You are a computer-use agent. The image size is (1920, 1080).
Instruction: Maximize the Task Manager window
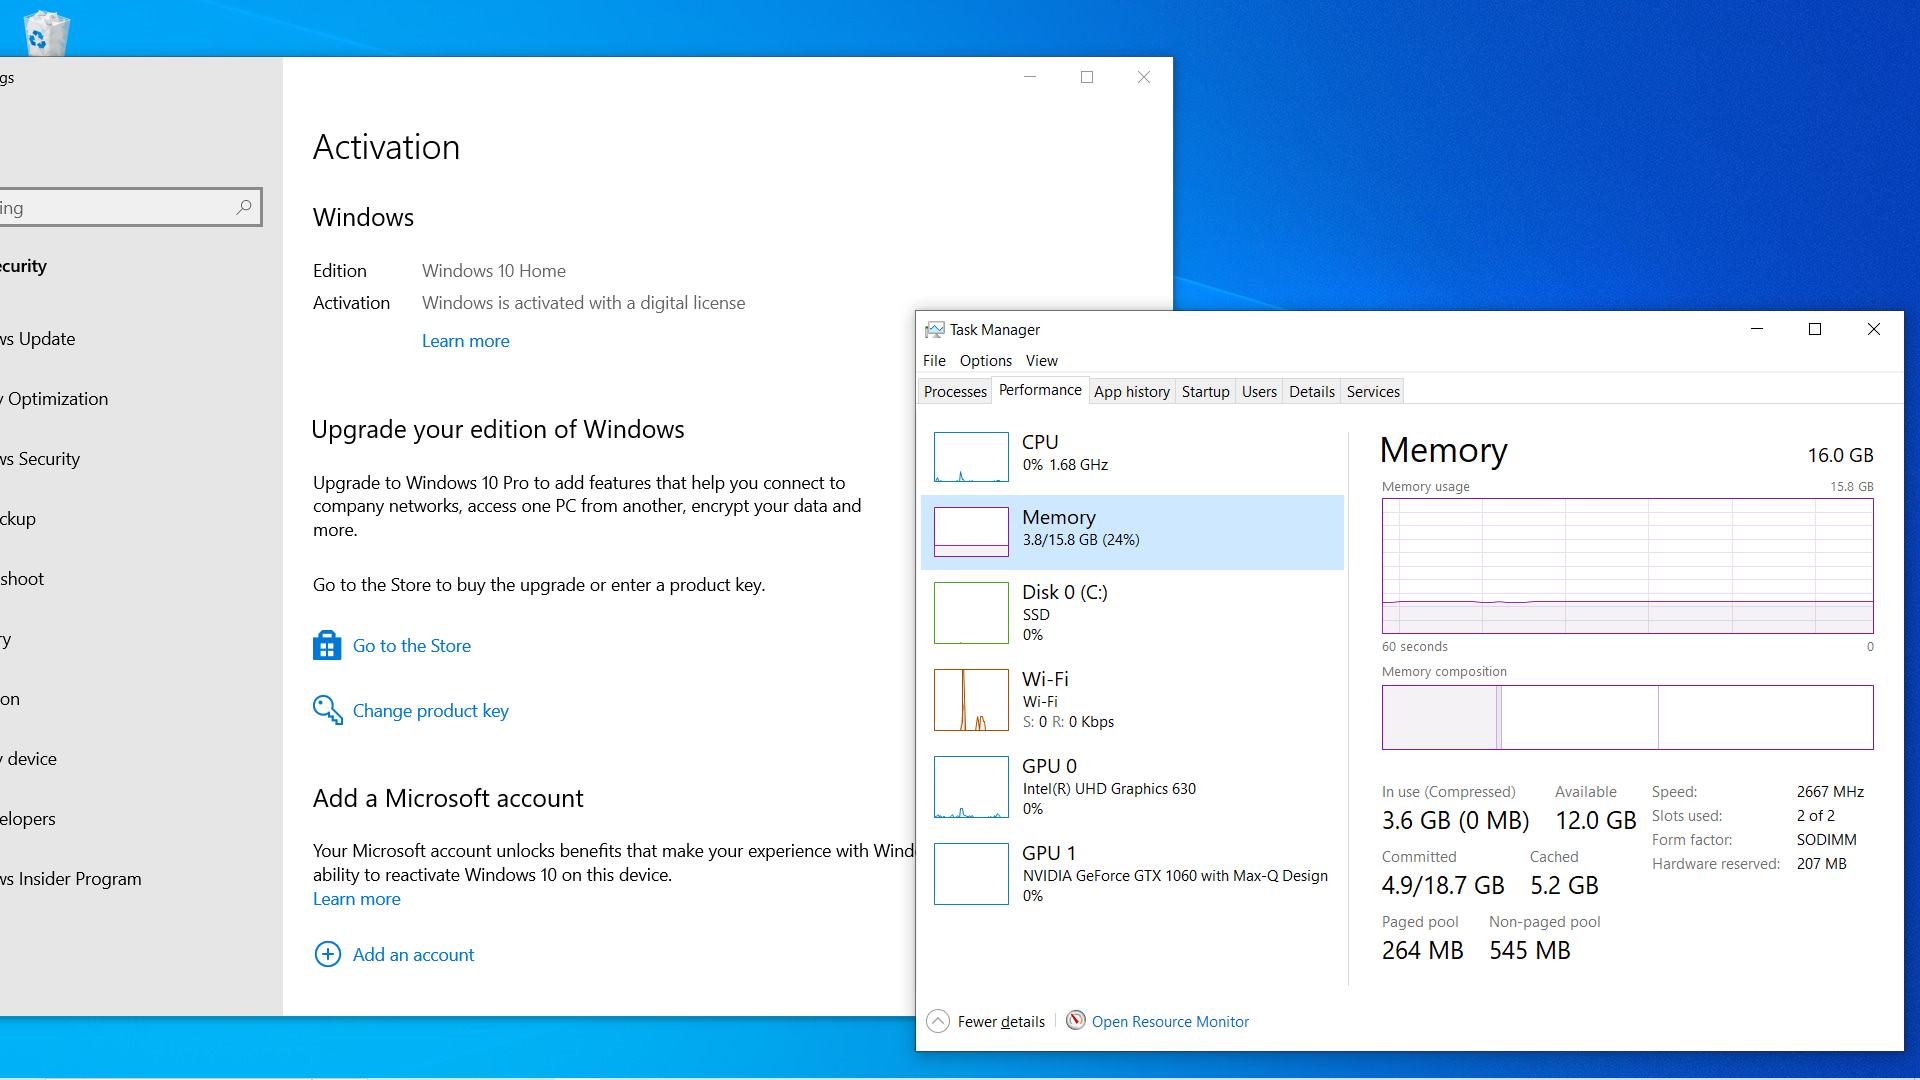pos(1815,329)
